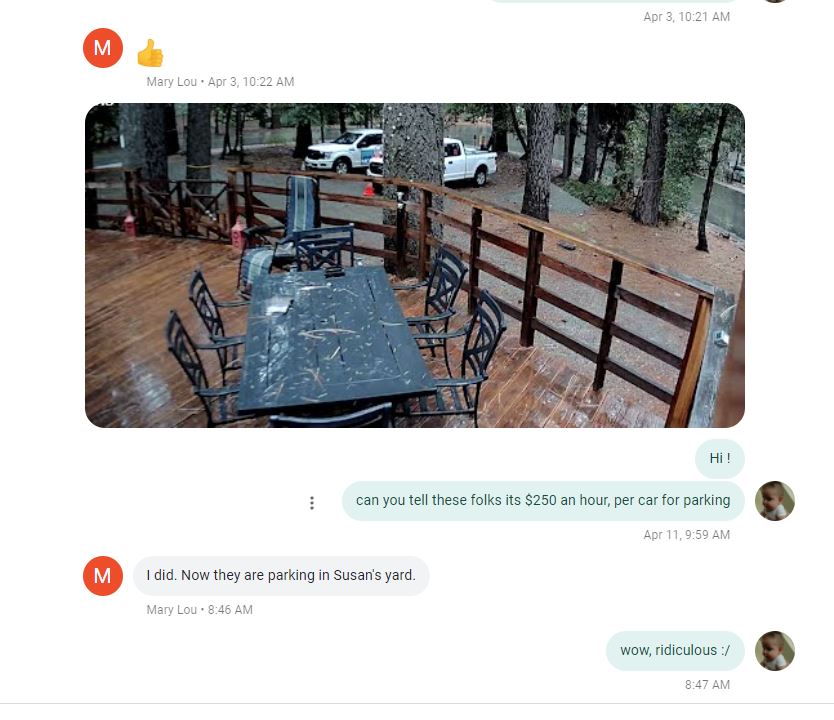
Task: Select the "$250 an hour" parking message bubble
Action: [x=543, y=501]
